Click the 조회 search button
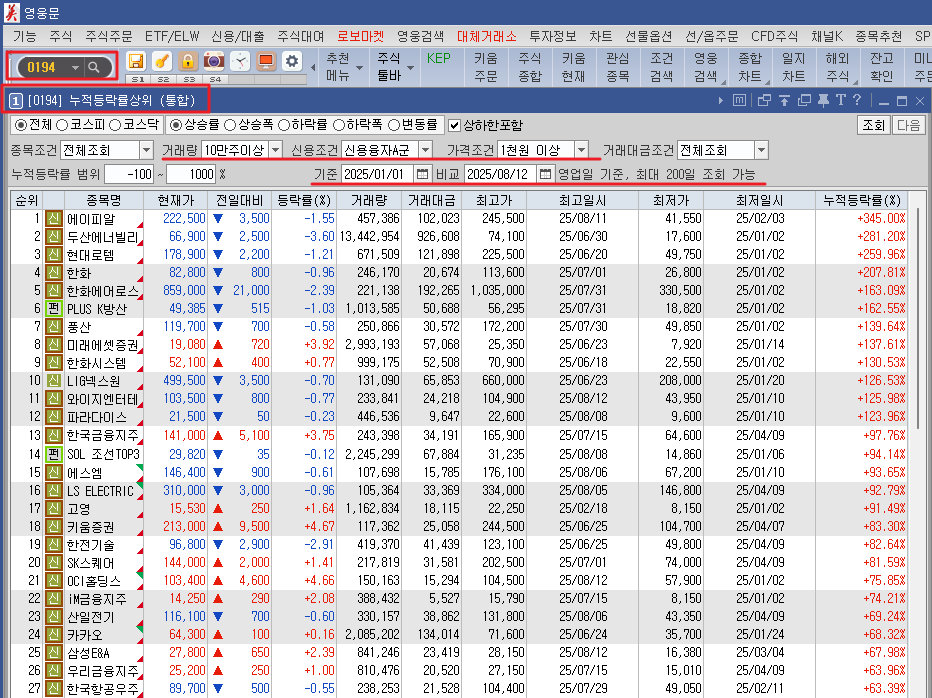This screenshot has width=932, height=698. pos(873,125)
